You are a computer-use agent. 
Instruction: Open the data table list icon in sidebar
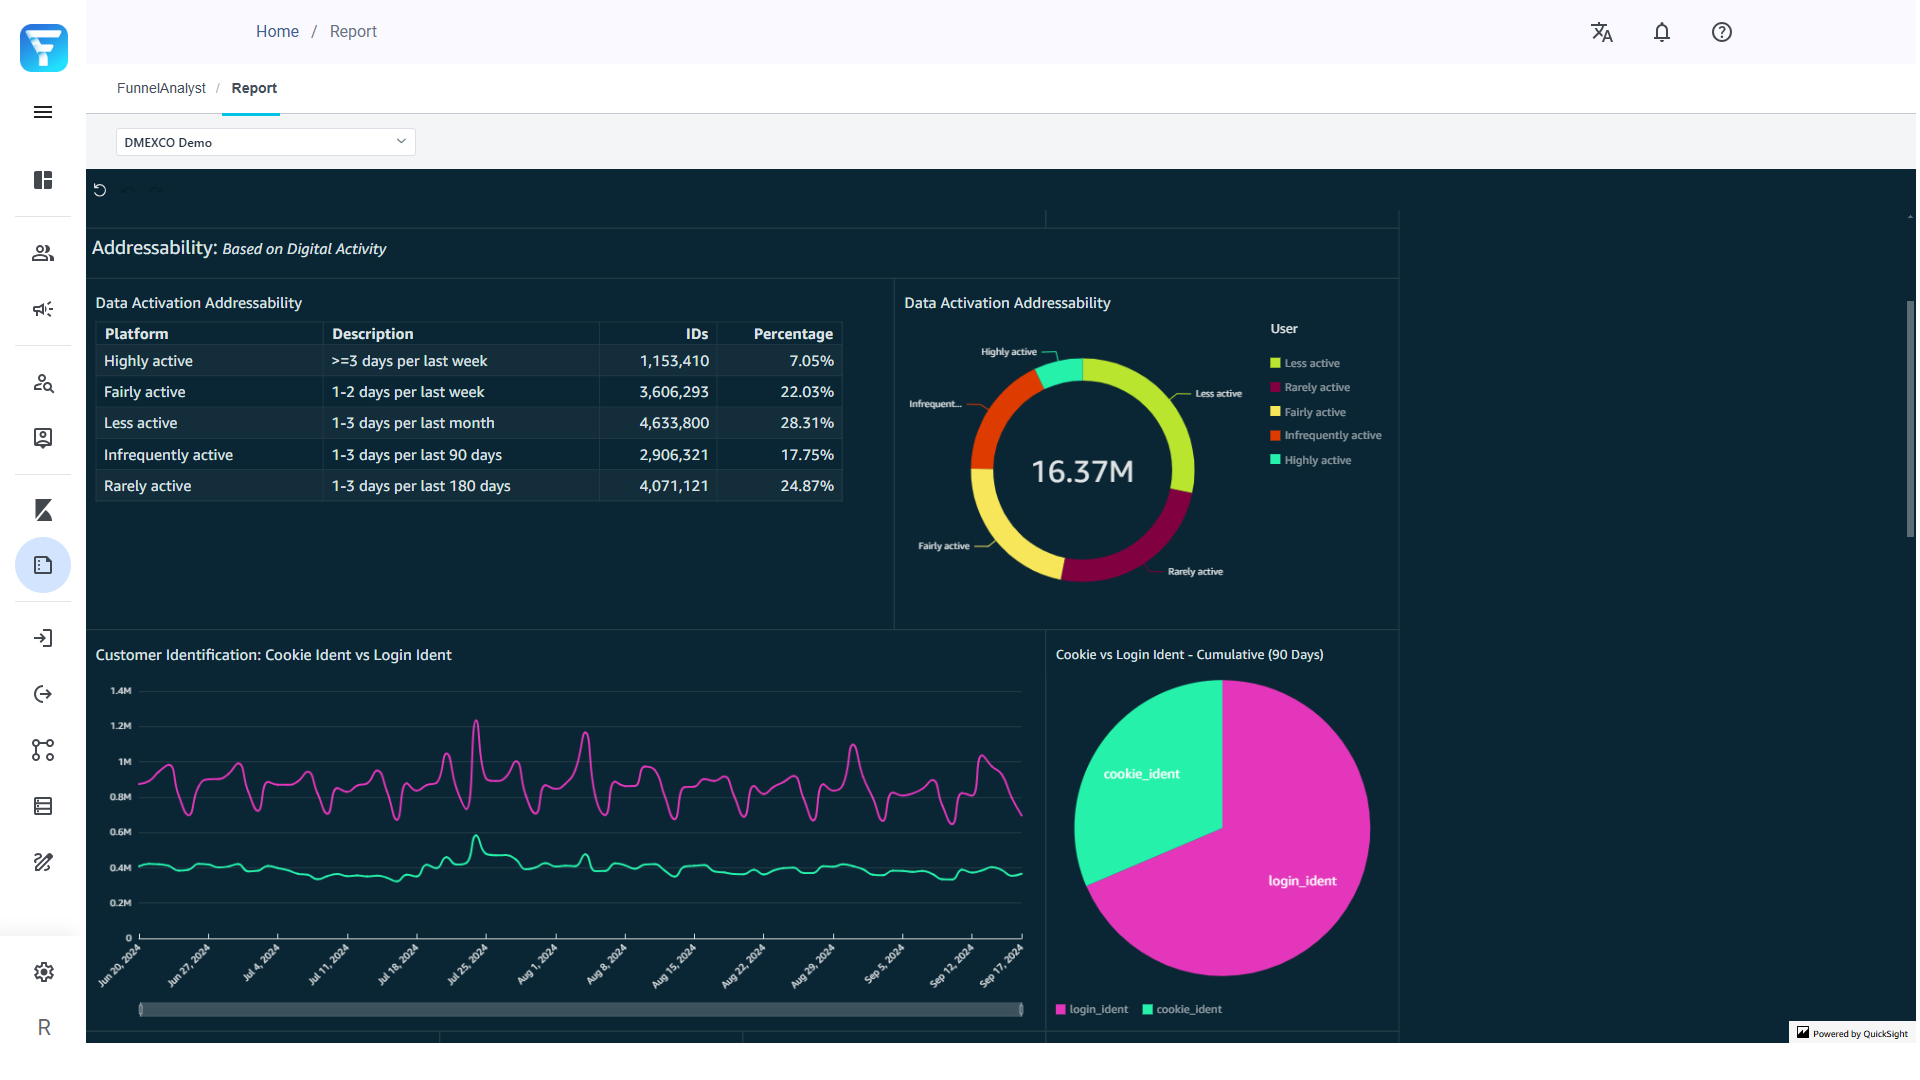[x=43, y=806]
